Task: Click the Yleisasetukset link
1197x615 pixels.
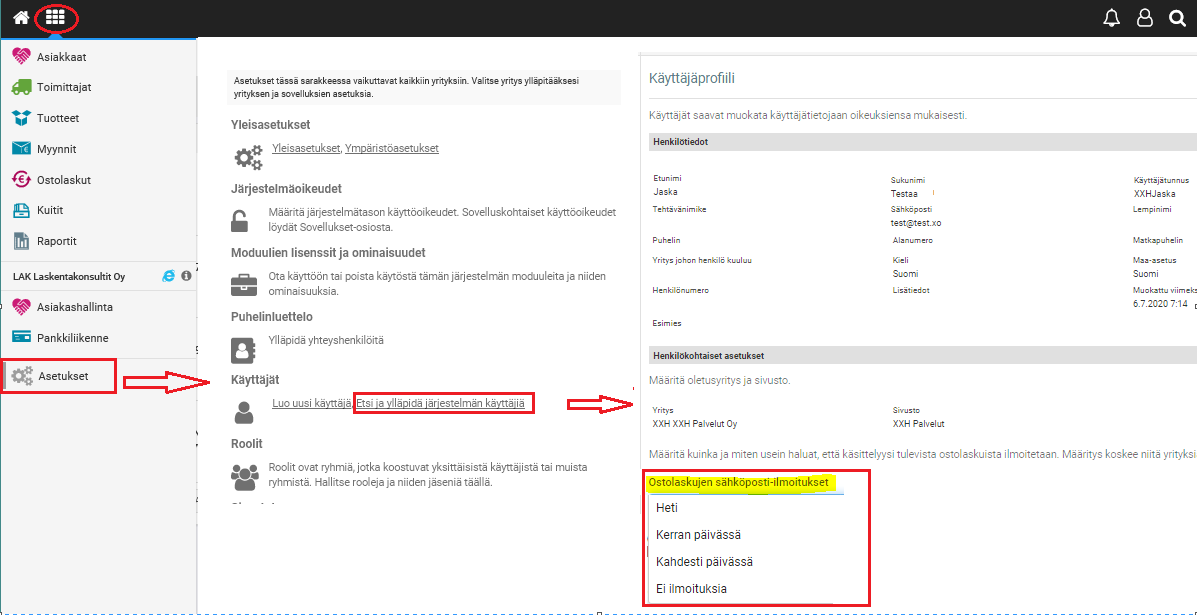Action: click(x=306, y=148)
